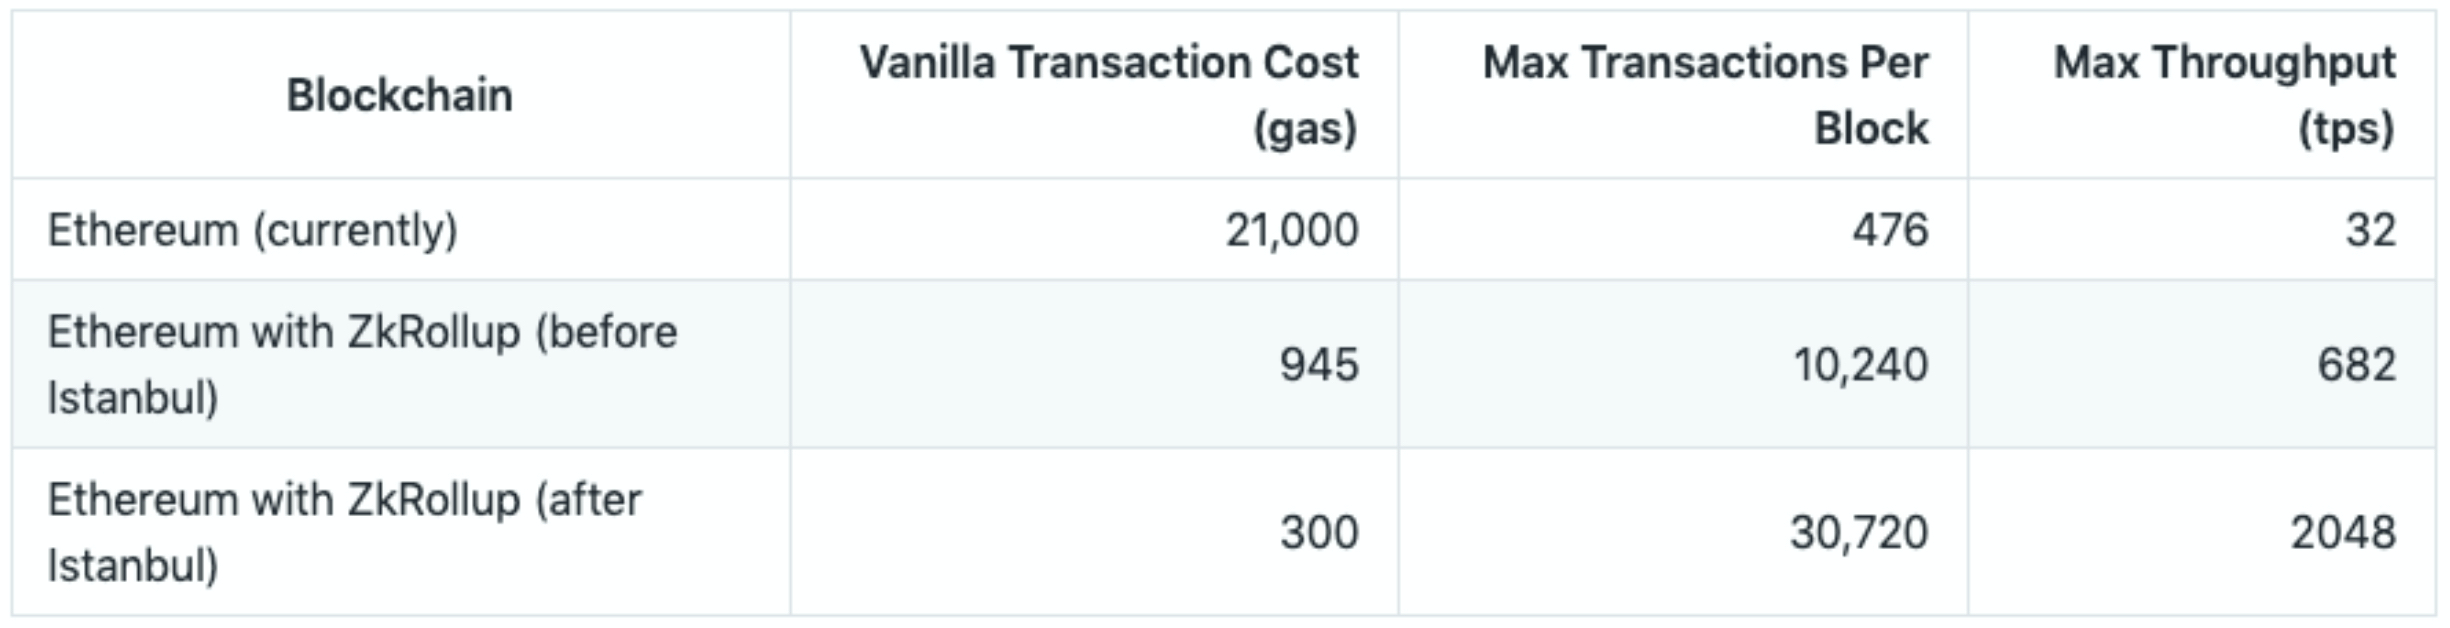Click the Ethereum (currently) row label
Screen dimensions: 2450x628
tap(253, 230)
